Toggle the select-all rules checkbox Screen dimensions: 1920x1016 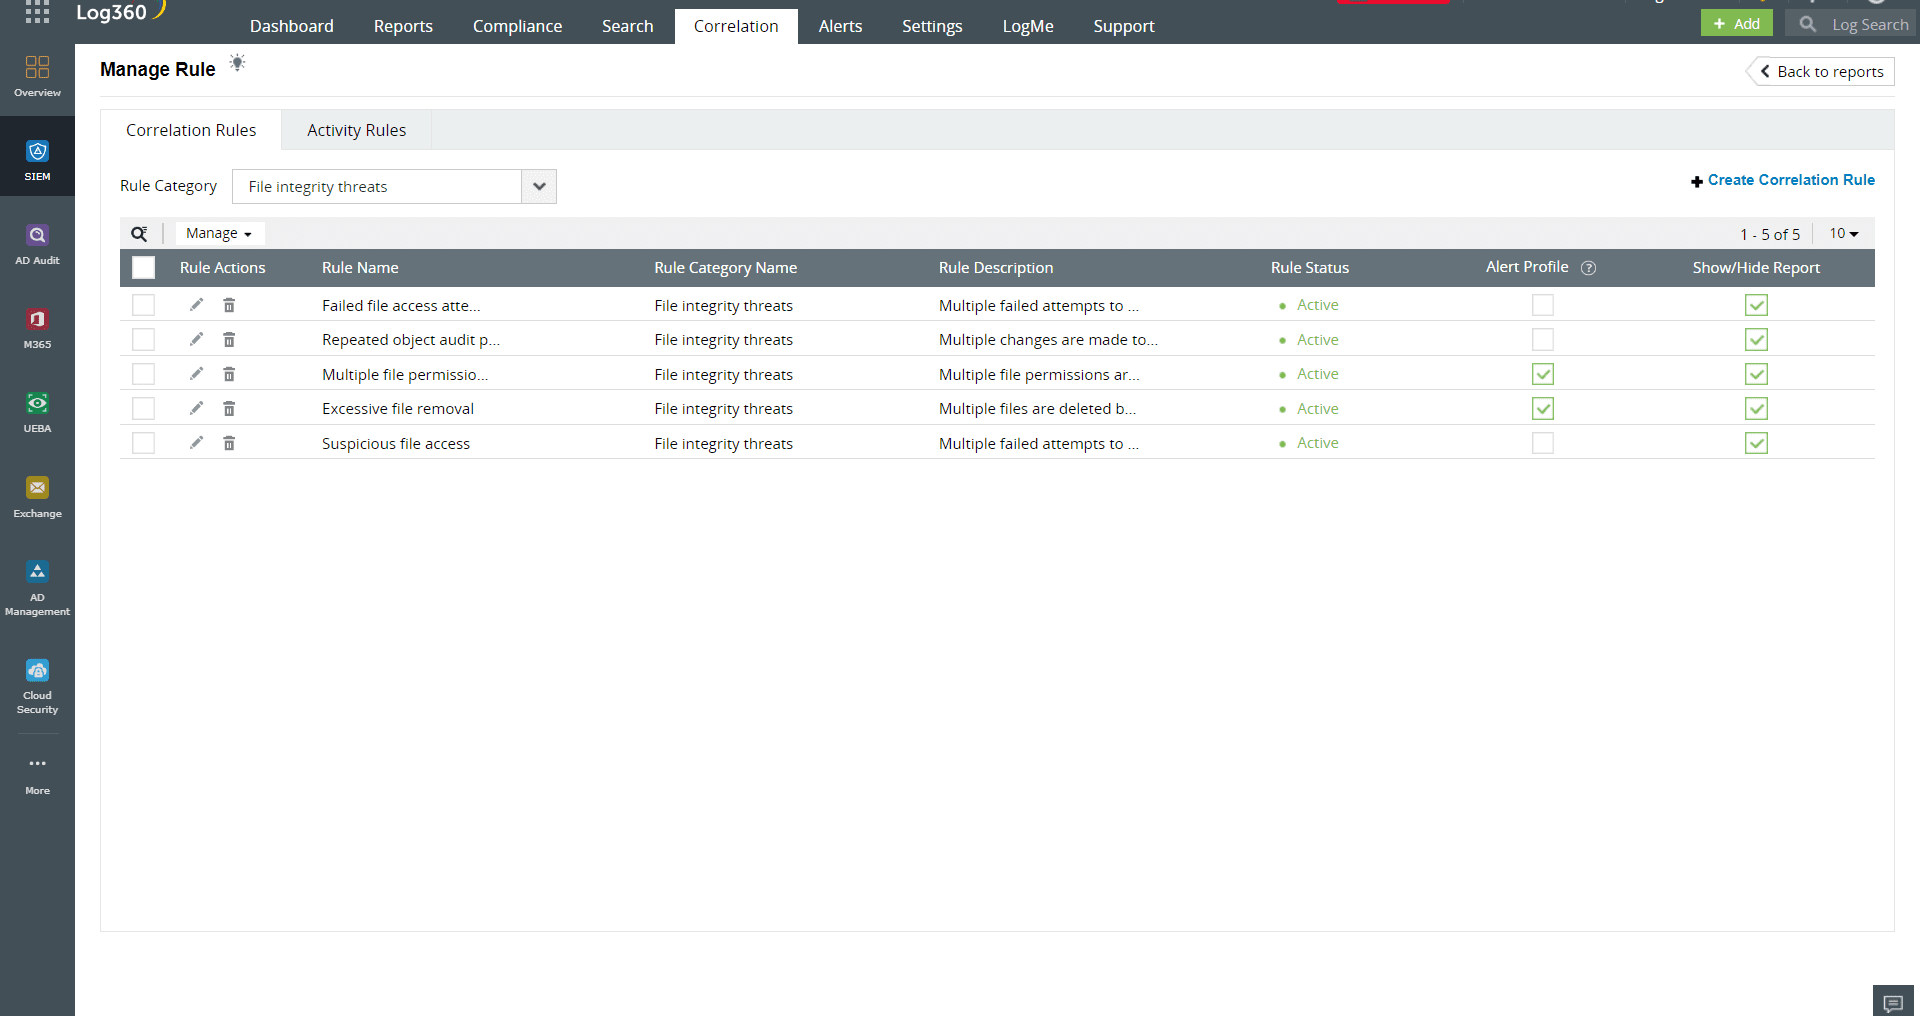click(x=144, y=268)
